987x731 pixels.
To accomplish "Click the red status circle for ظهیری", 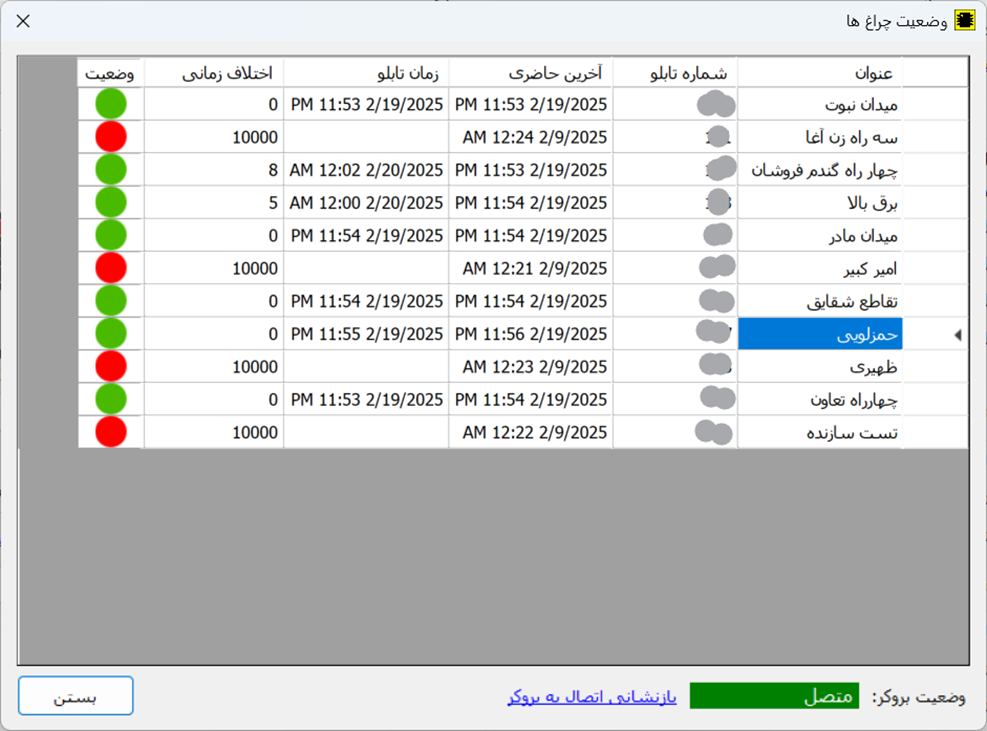I will (x=111, y=366).
